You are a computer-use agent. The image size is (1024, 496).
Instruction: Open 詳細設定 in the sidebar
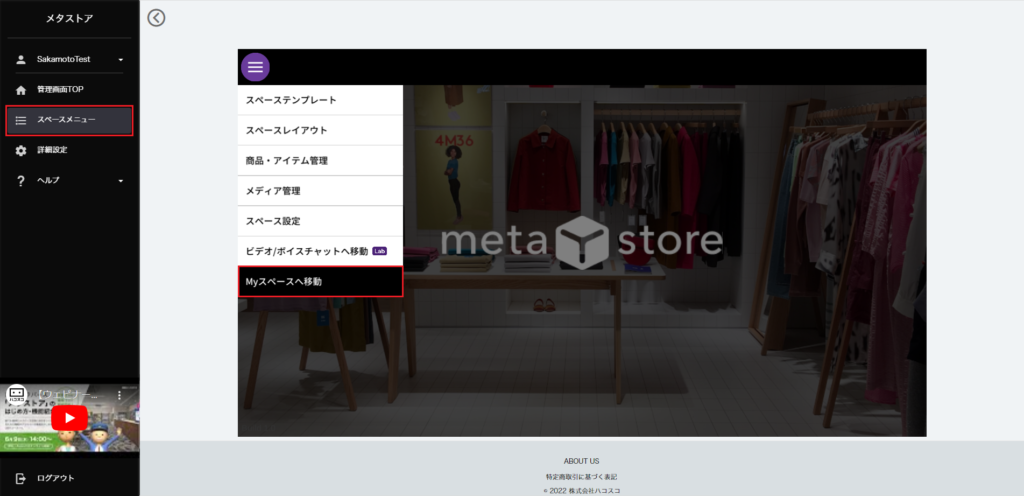point(69,150)
